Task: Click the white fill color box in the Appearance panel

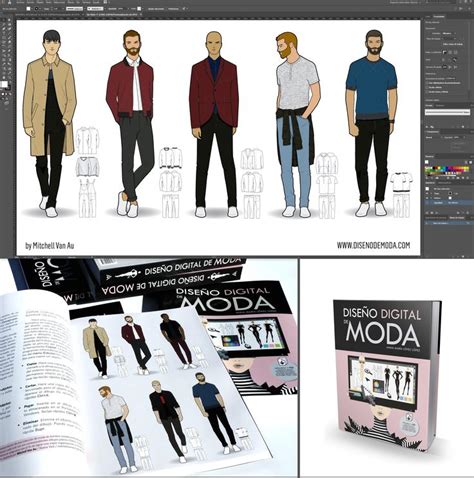Action: [450, 198]
